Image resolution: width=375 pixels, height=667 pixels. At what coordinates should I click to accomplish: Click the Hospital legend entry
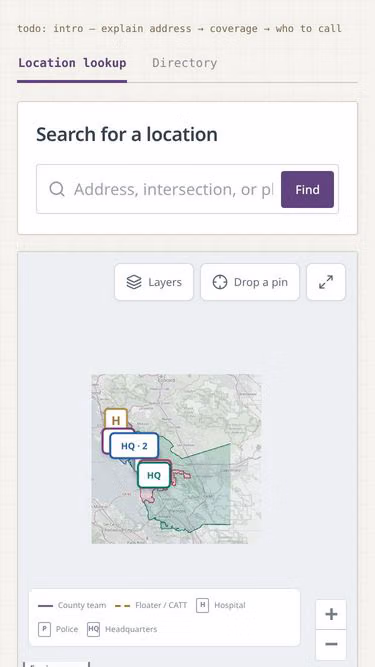coord(221,605)
